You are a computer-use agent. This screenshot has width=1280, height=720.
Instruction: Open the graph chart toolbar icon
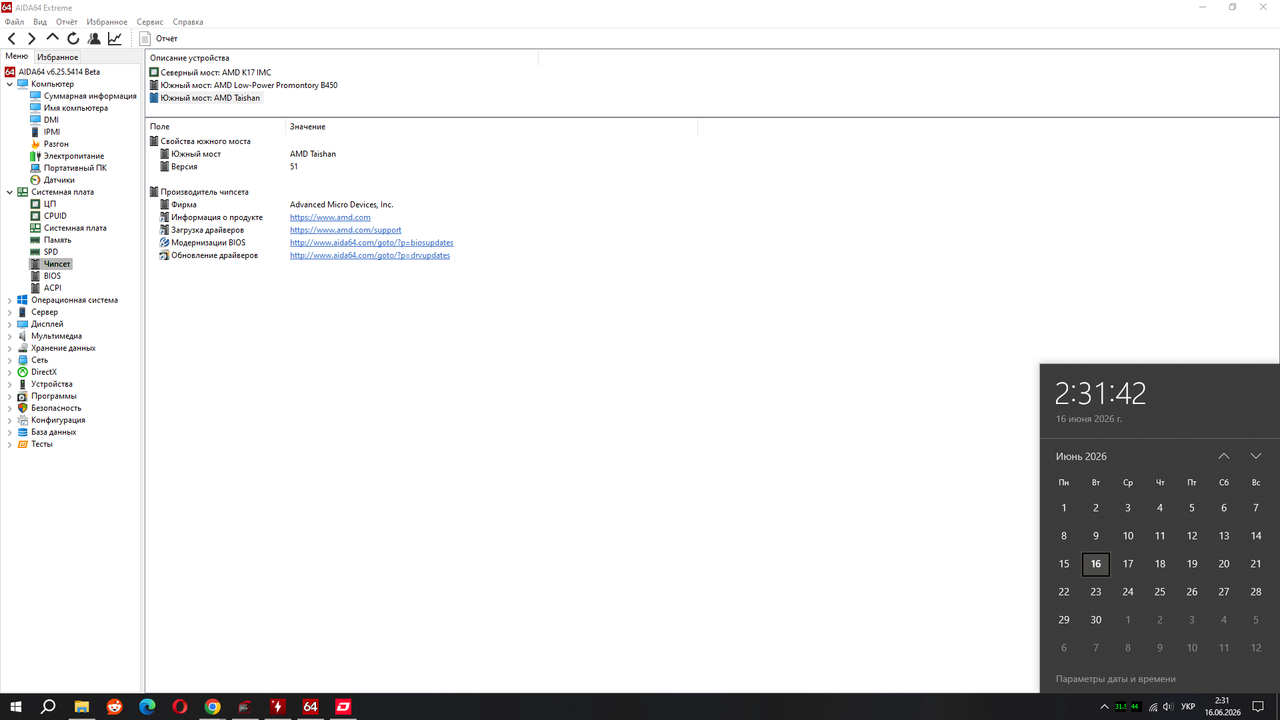coord(115,39)
